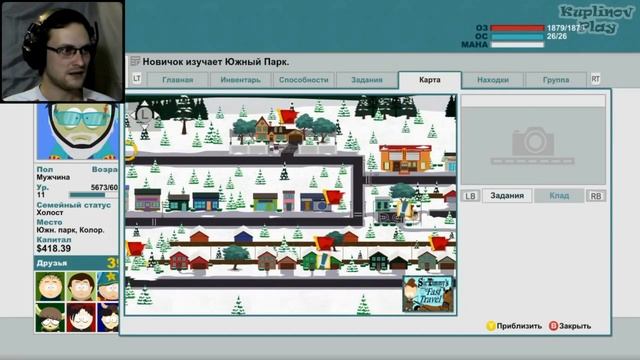Click the Южн. парк, Колор. location text
640x360 pixels.
click(70, 230)
